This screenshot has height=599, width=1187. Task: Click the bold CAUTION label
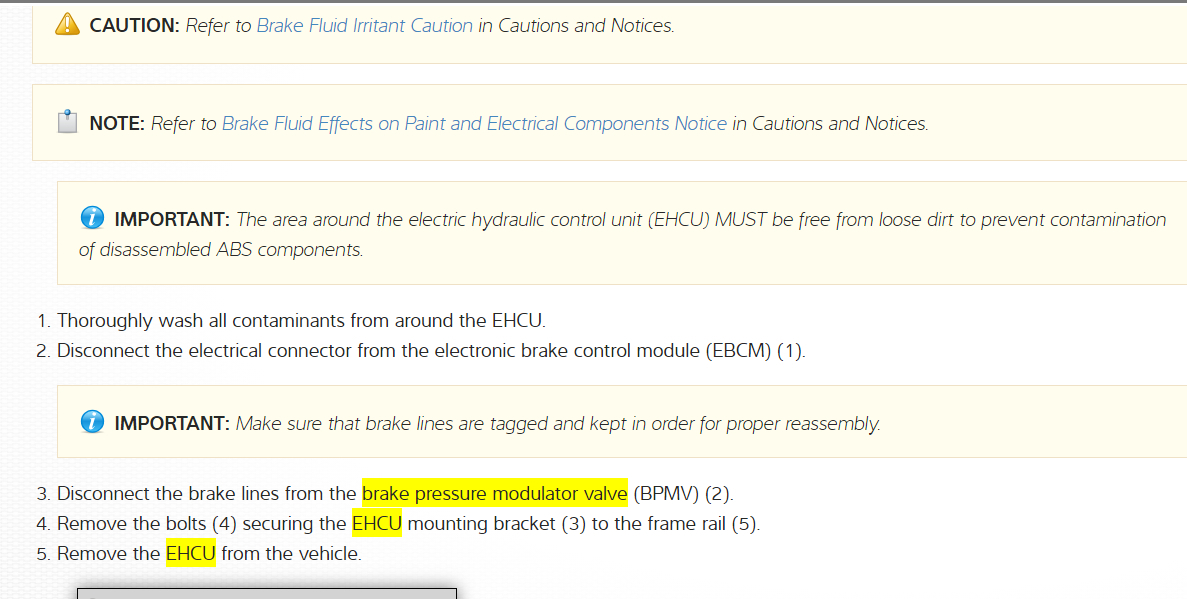[134, 25]
